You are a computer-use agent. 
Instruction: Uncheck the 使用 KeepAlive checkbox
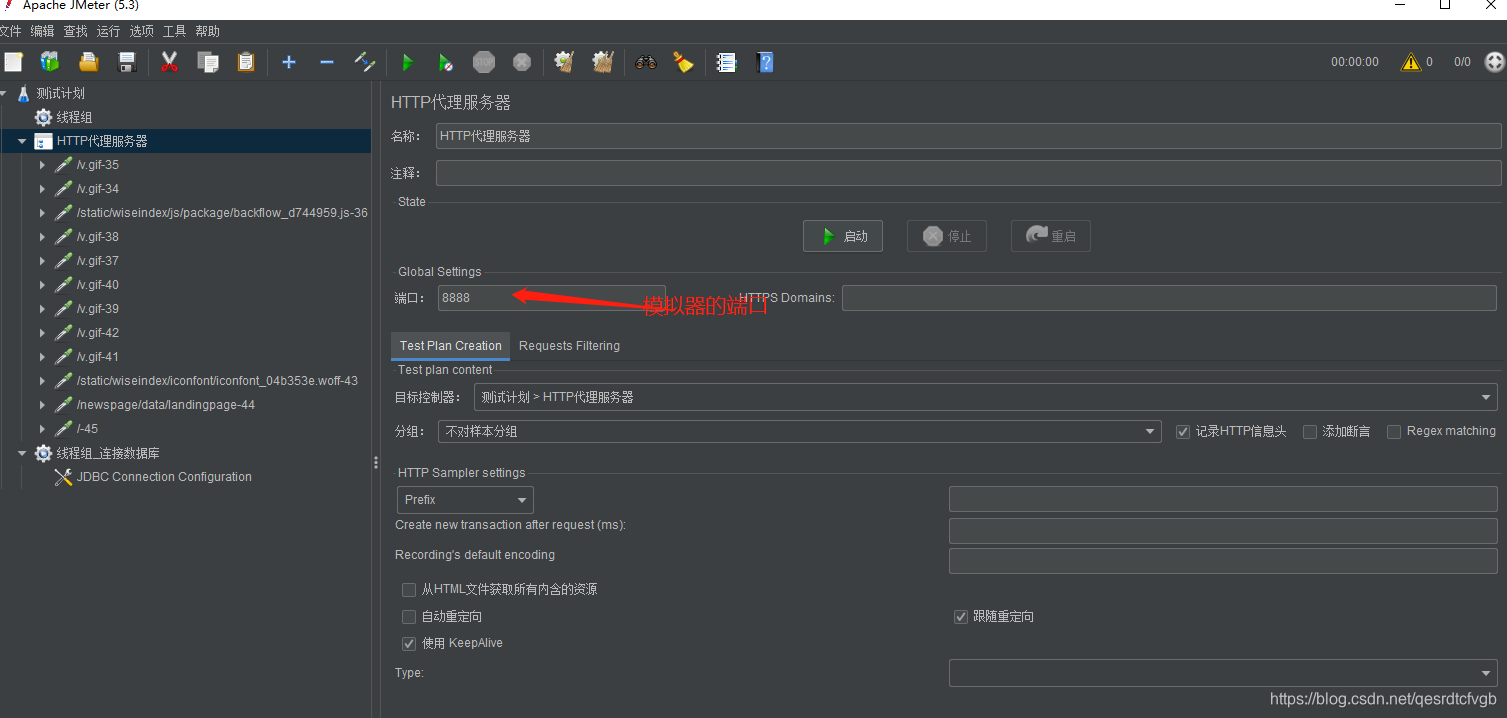pyautogui.click(x=409, y=644)
